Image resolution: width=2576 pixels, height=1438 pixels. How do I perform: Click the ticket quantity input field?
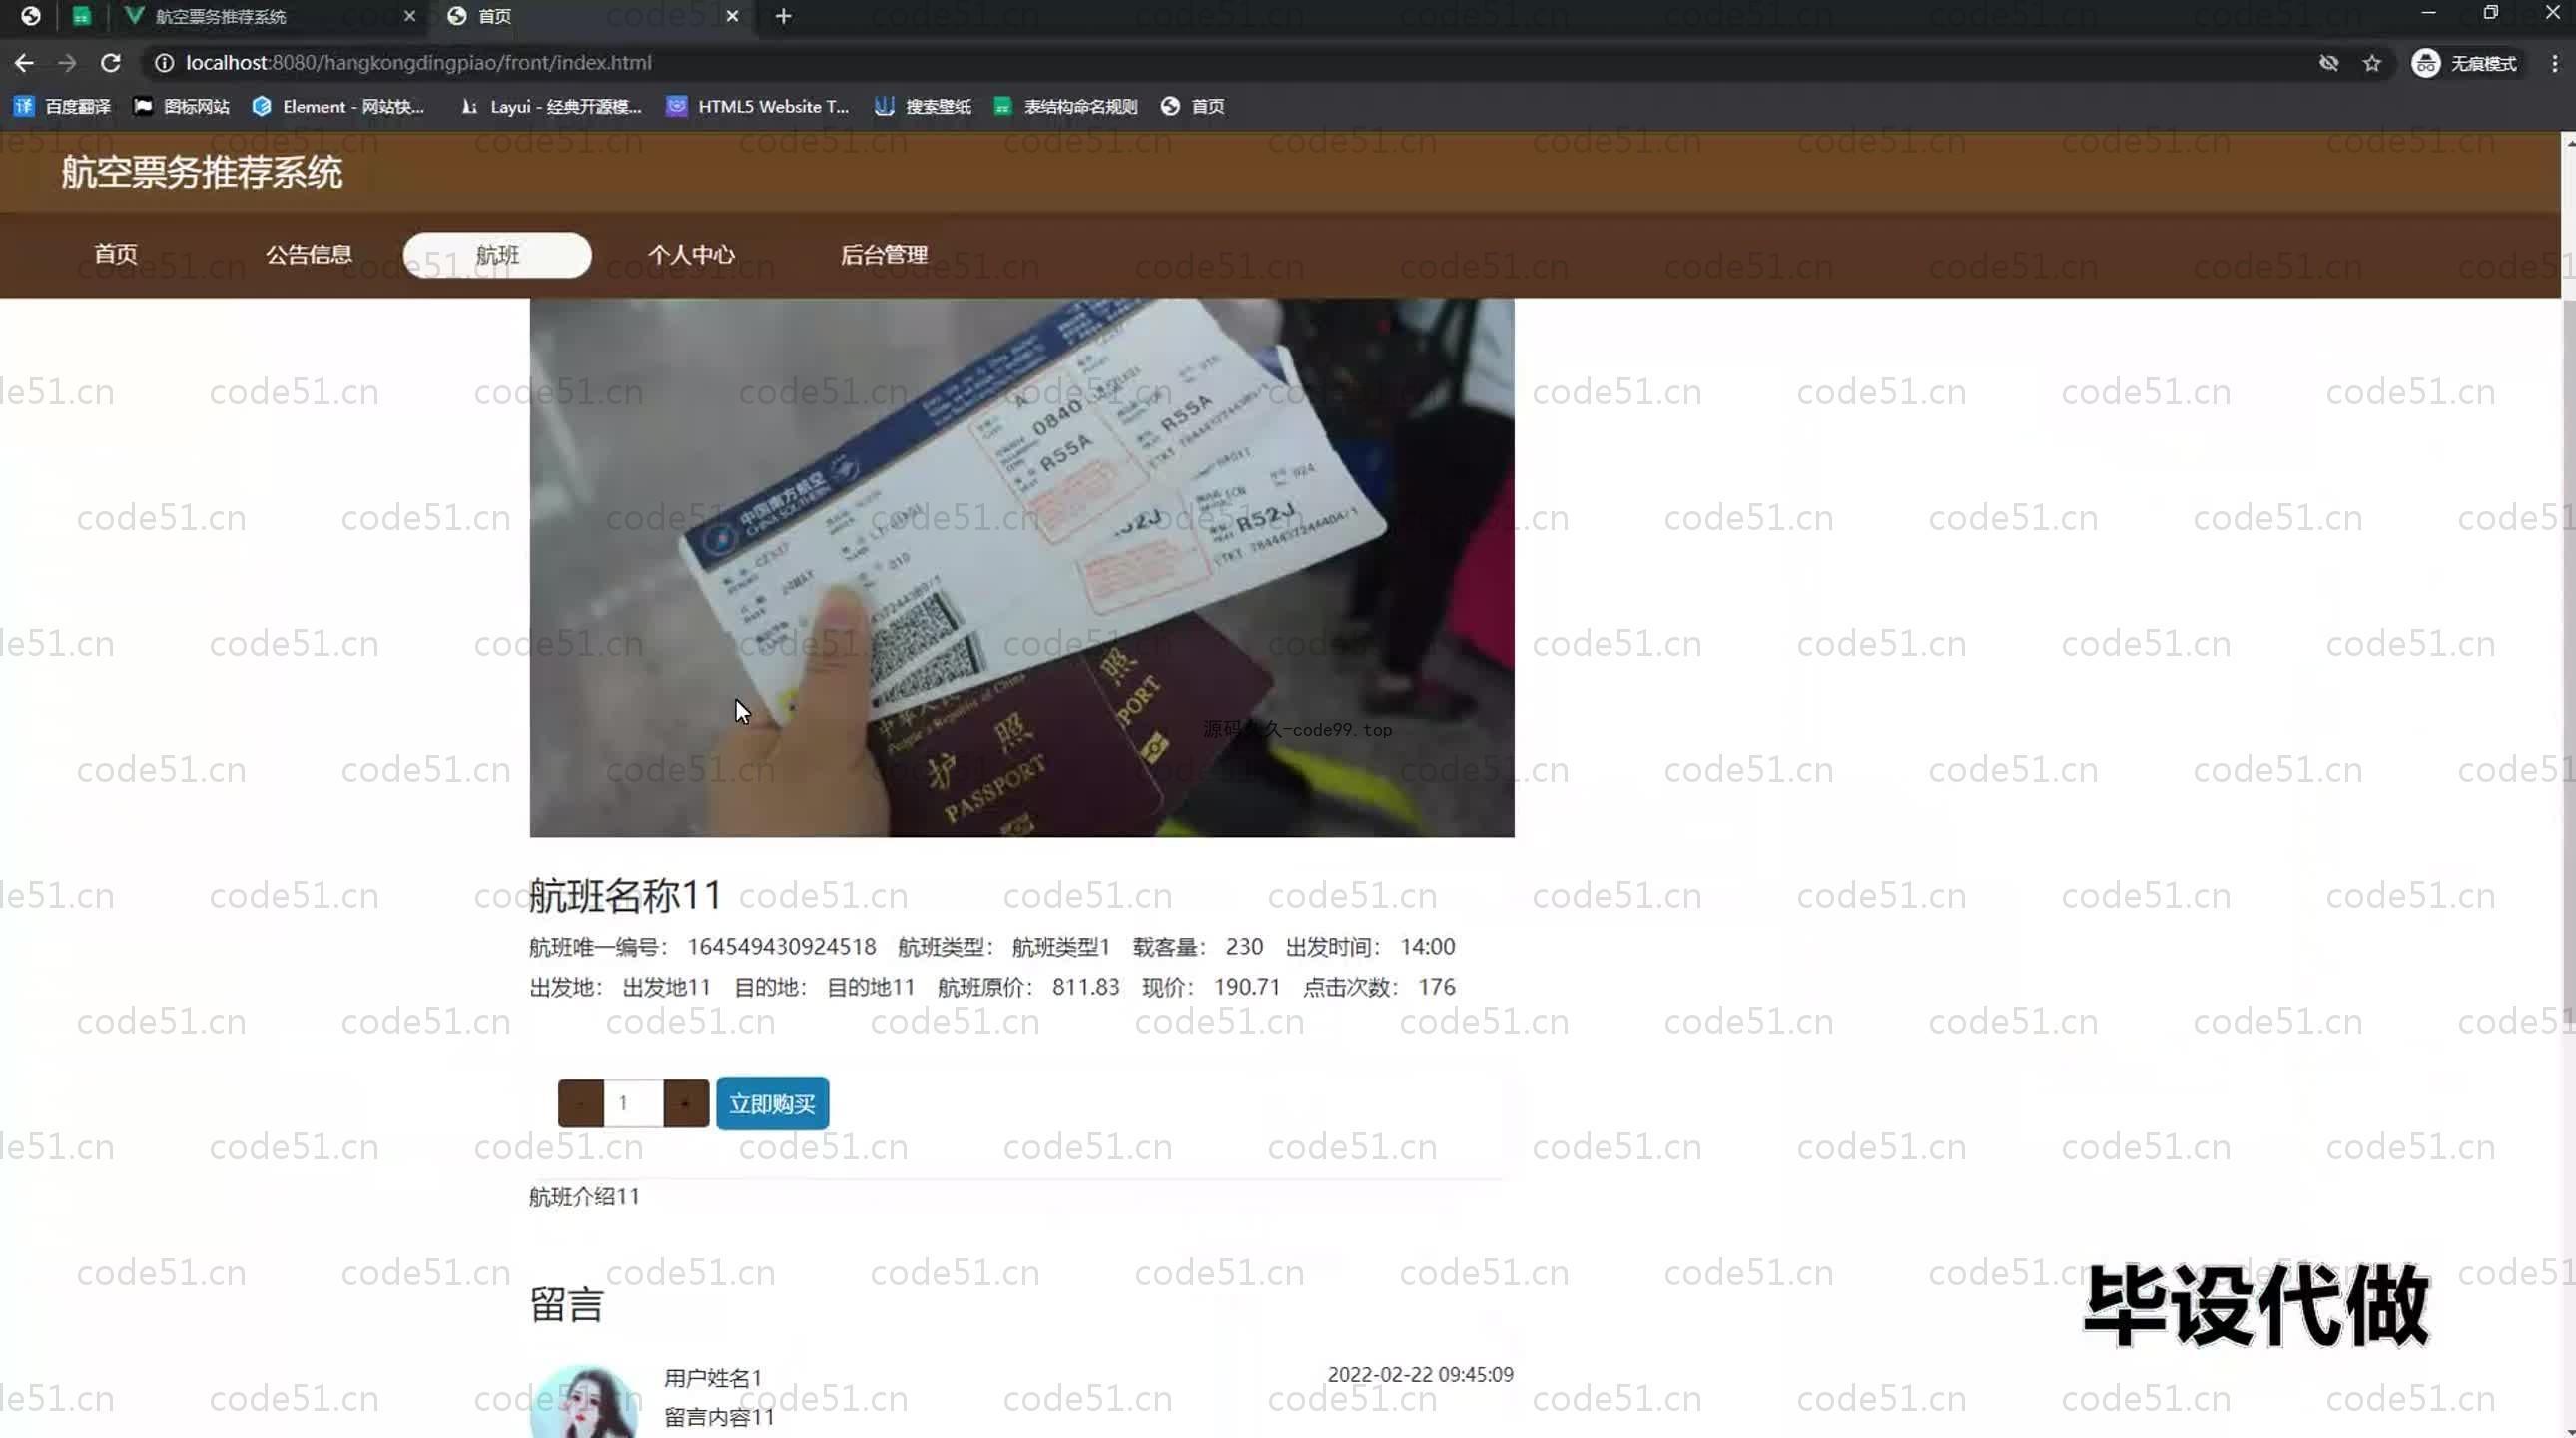pos(633,1103)
